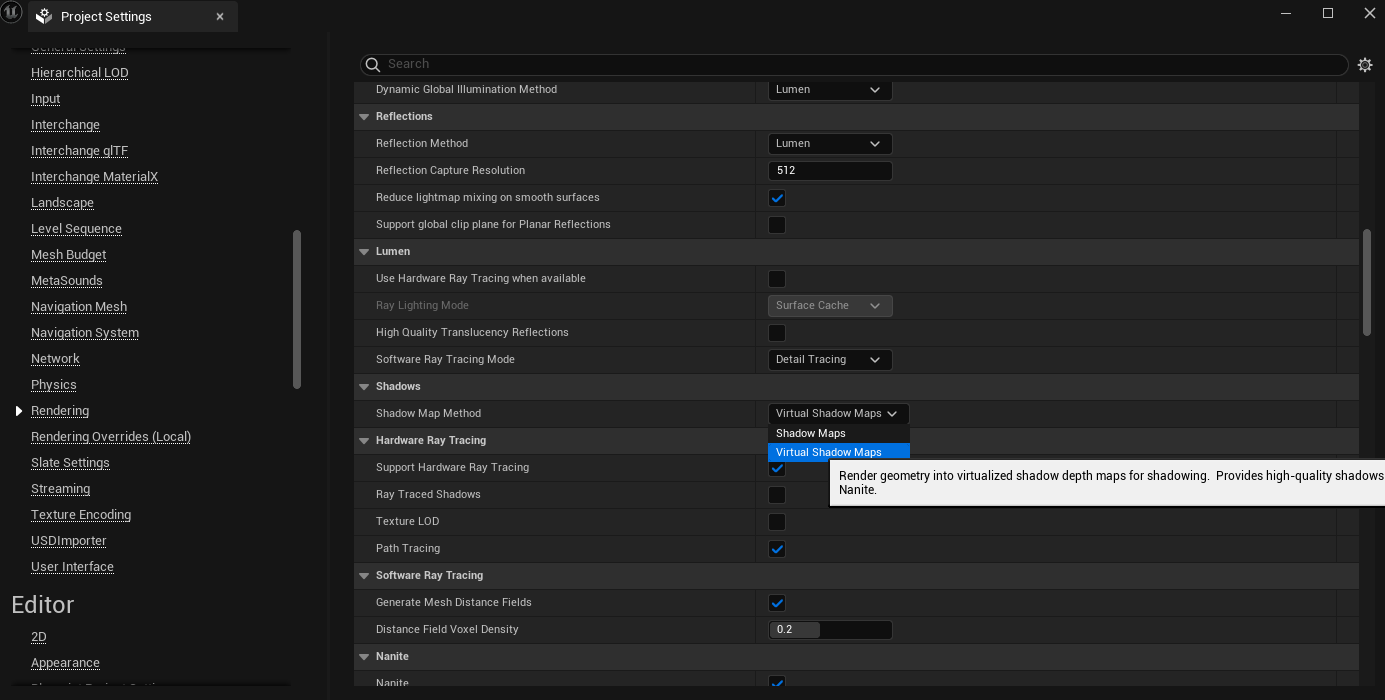Open the settings gear next to search
1385x700 pixels.
(1365, 65)
